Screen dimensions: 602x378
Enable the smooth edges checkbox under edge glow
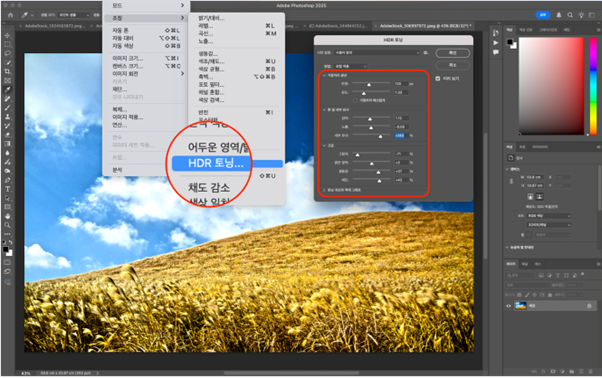coord(355,101)
